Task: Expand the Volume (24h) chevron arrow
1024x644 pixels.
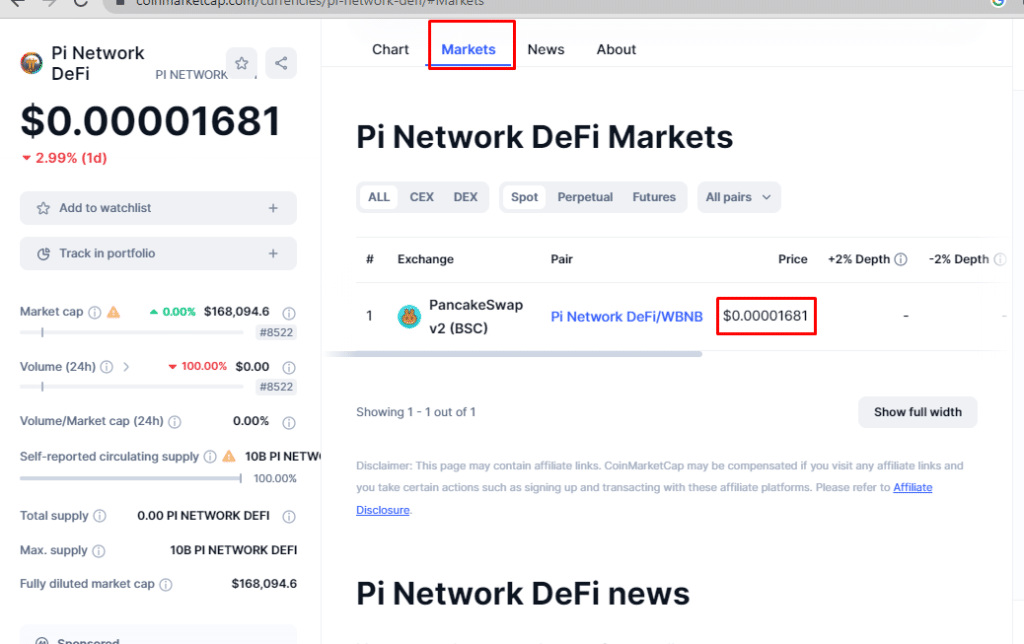Action: tap(126, 367)
